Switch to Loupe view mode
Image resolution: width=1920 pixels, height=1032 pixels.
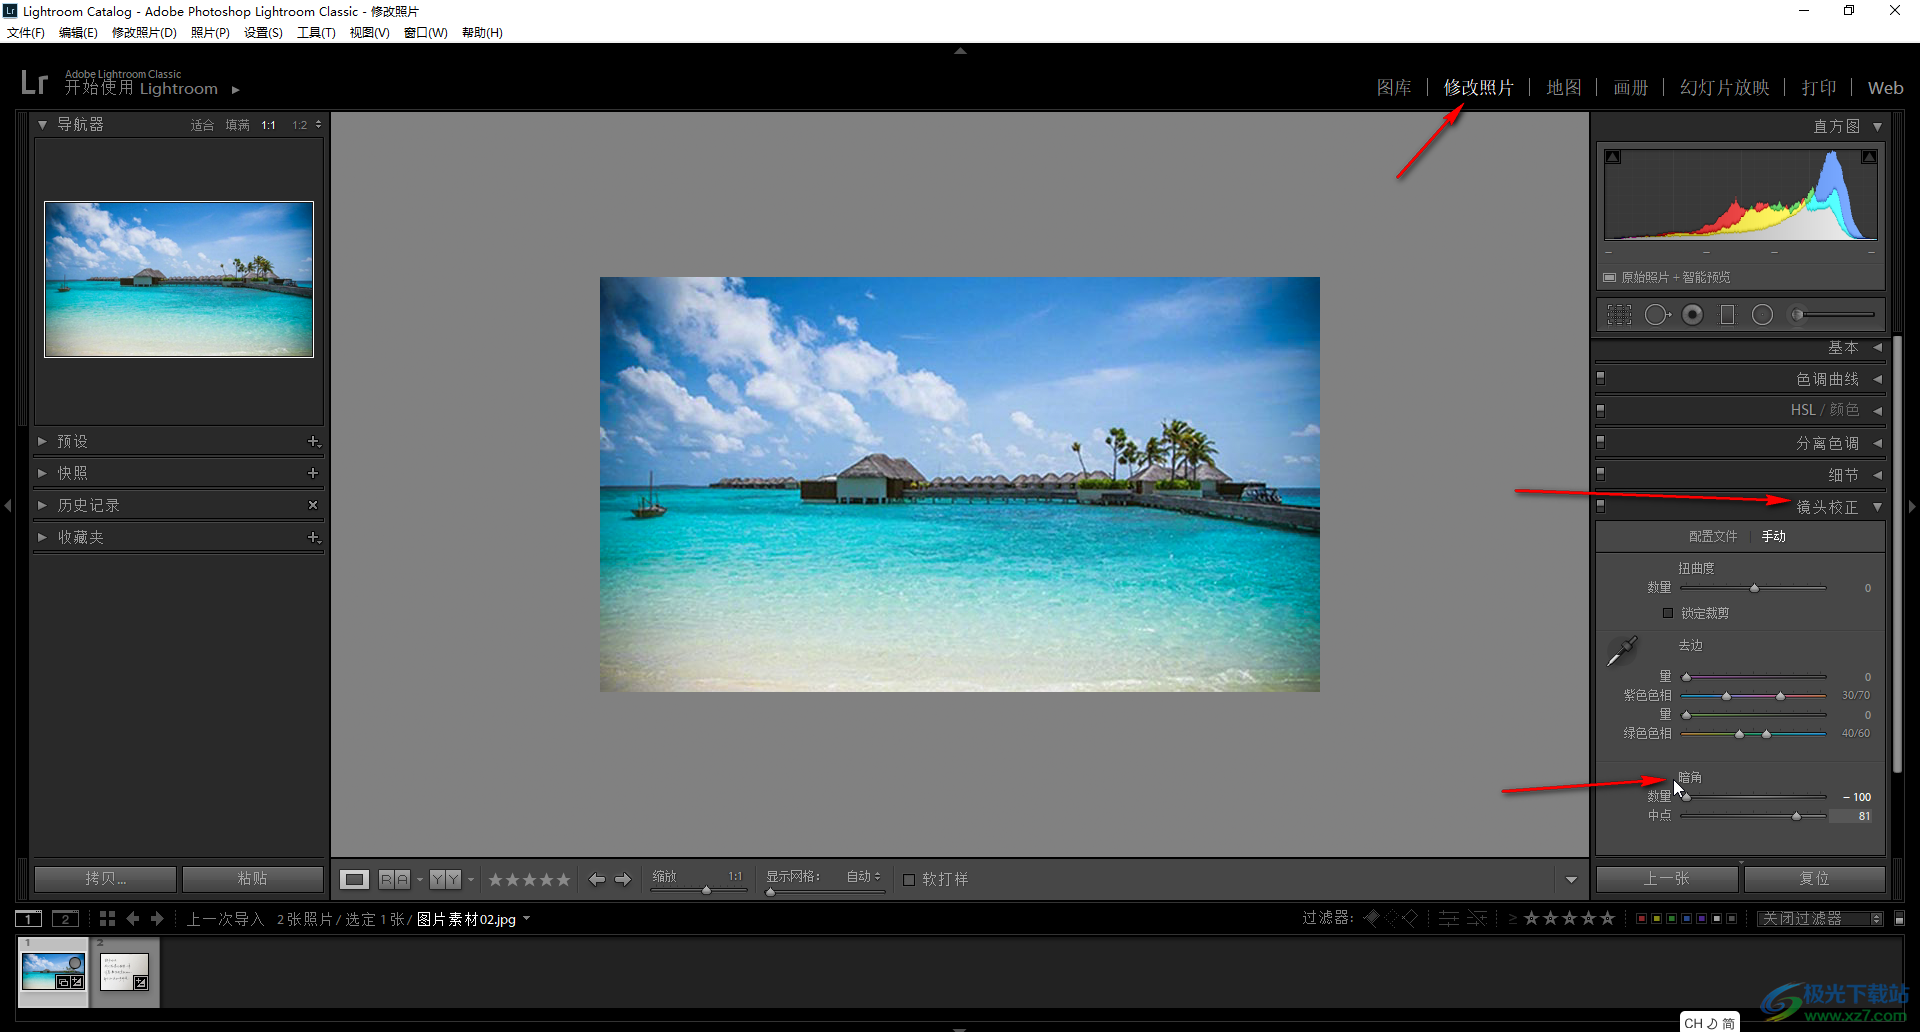[354, 879]
